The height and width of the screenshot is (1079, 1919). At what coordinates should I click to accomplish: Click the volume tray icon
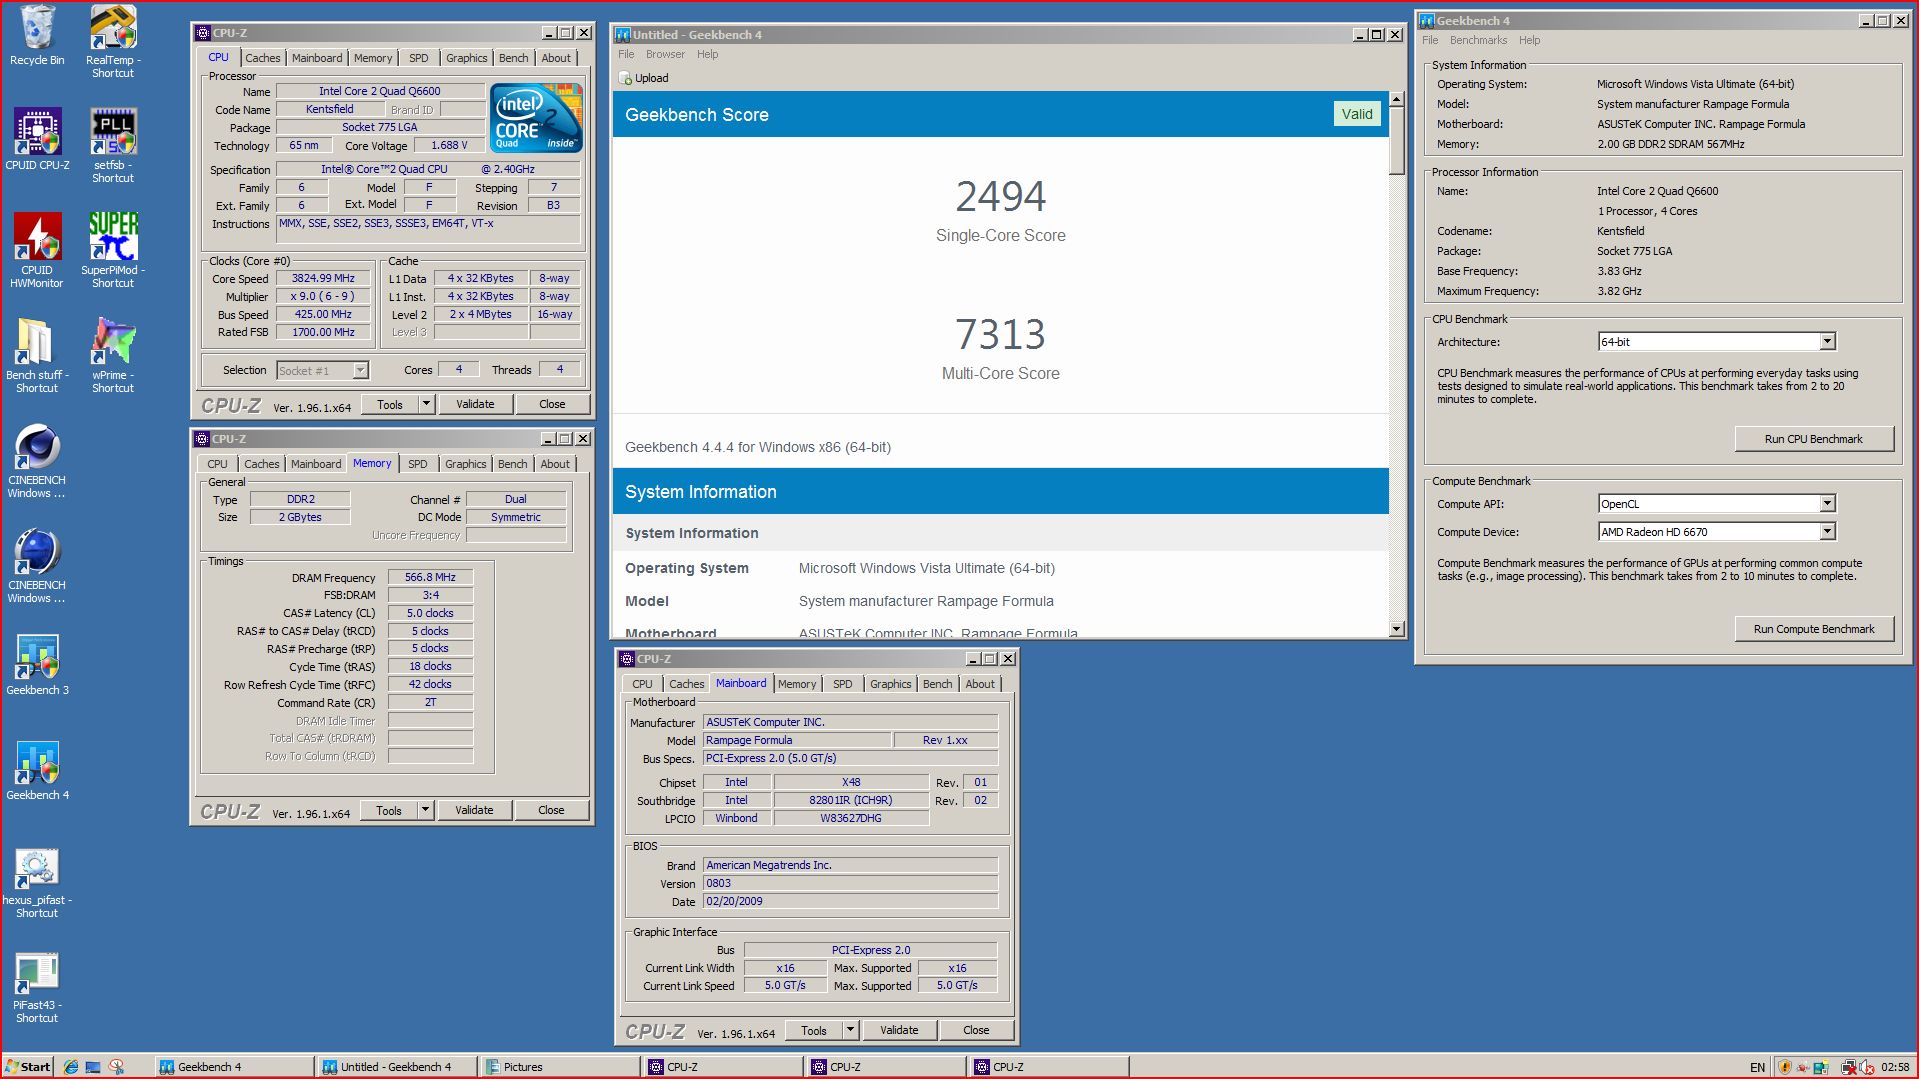click(x=1867, y=1067)
